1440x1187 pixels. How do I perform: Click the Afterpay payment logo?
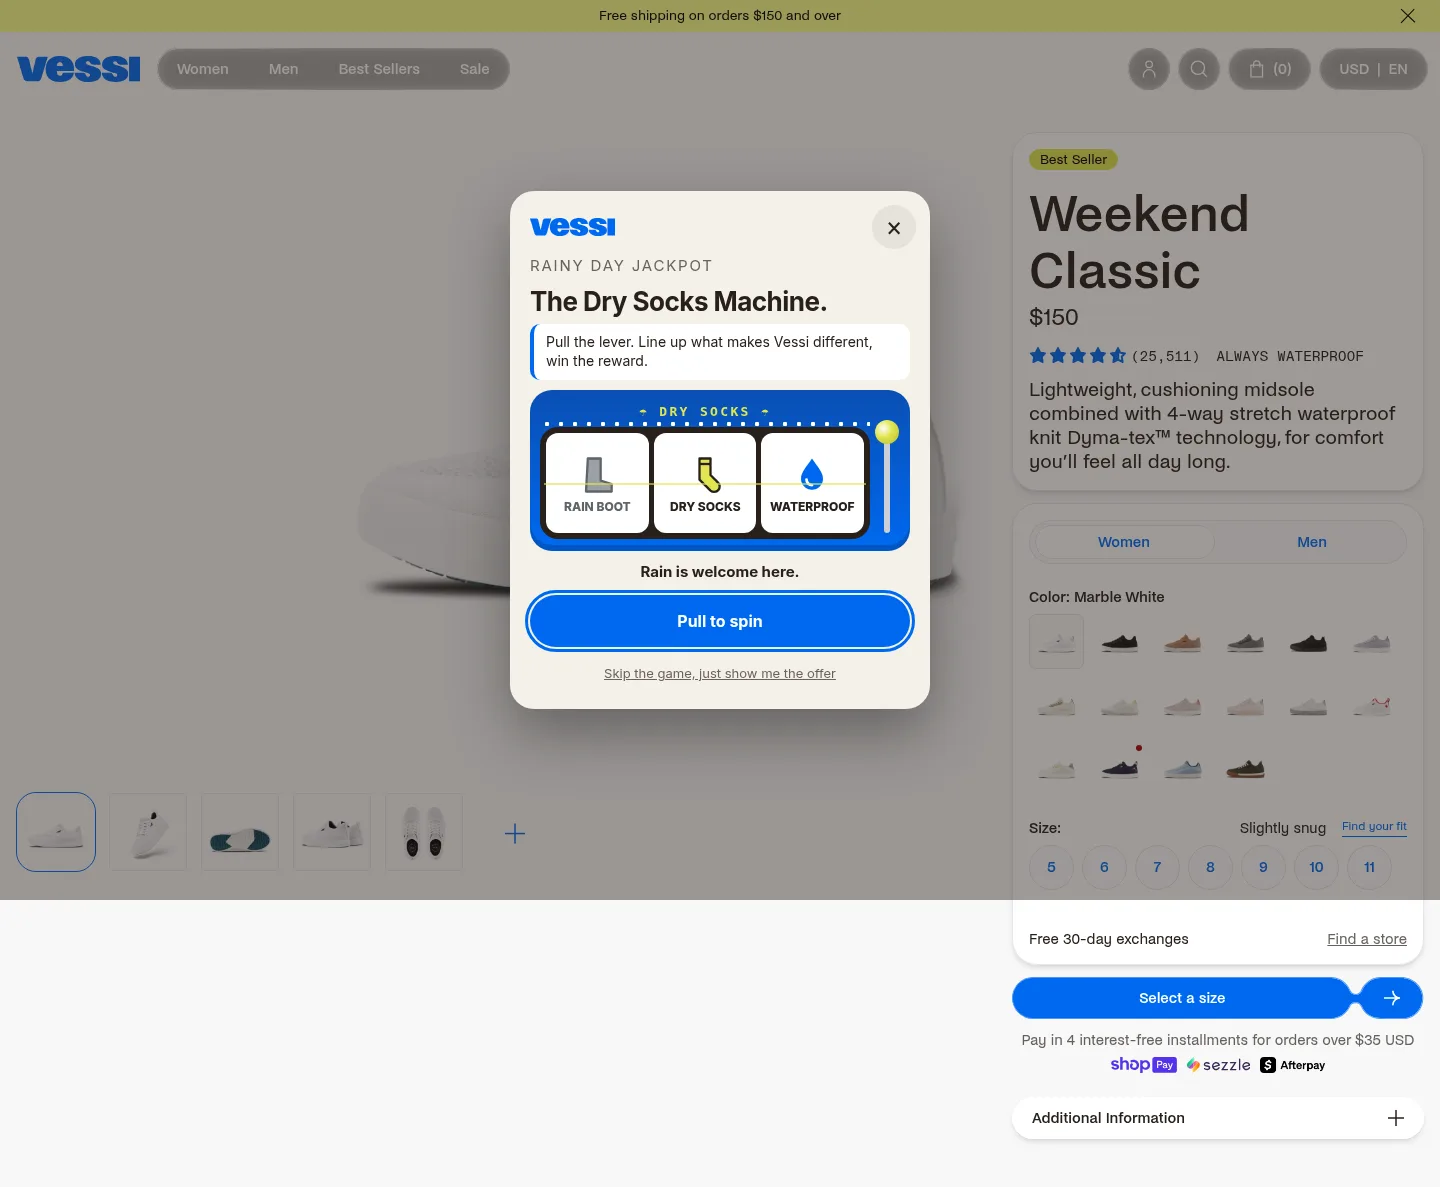[x=1293, y=1065]
